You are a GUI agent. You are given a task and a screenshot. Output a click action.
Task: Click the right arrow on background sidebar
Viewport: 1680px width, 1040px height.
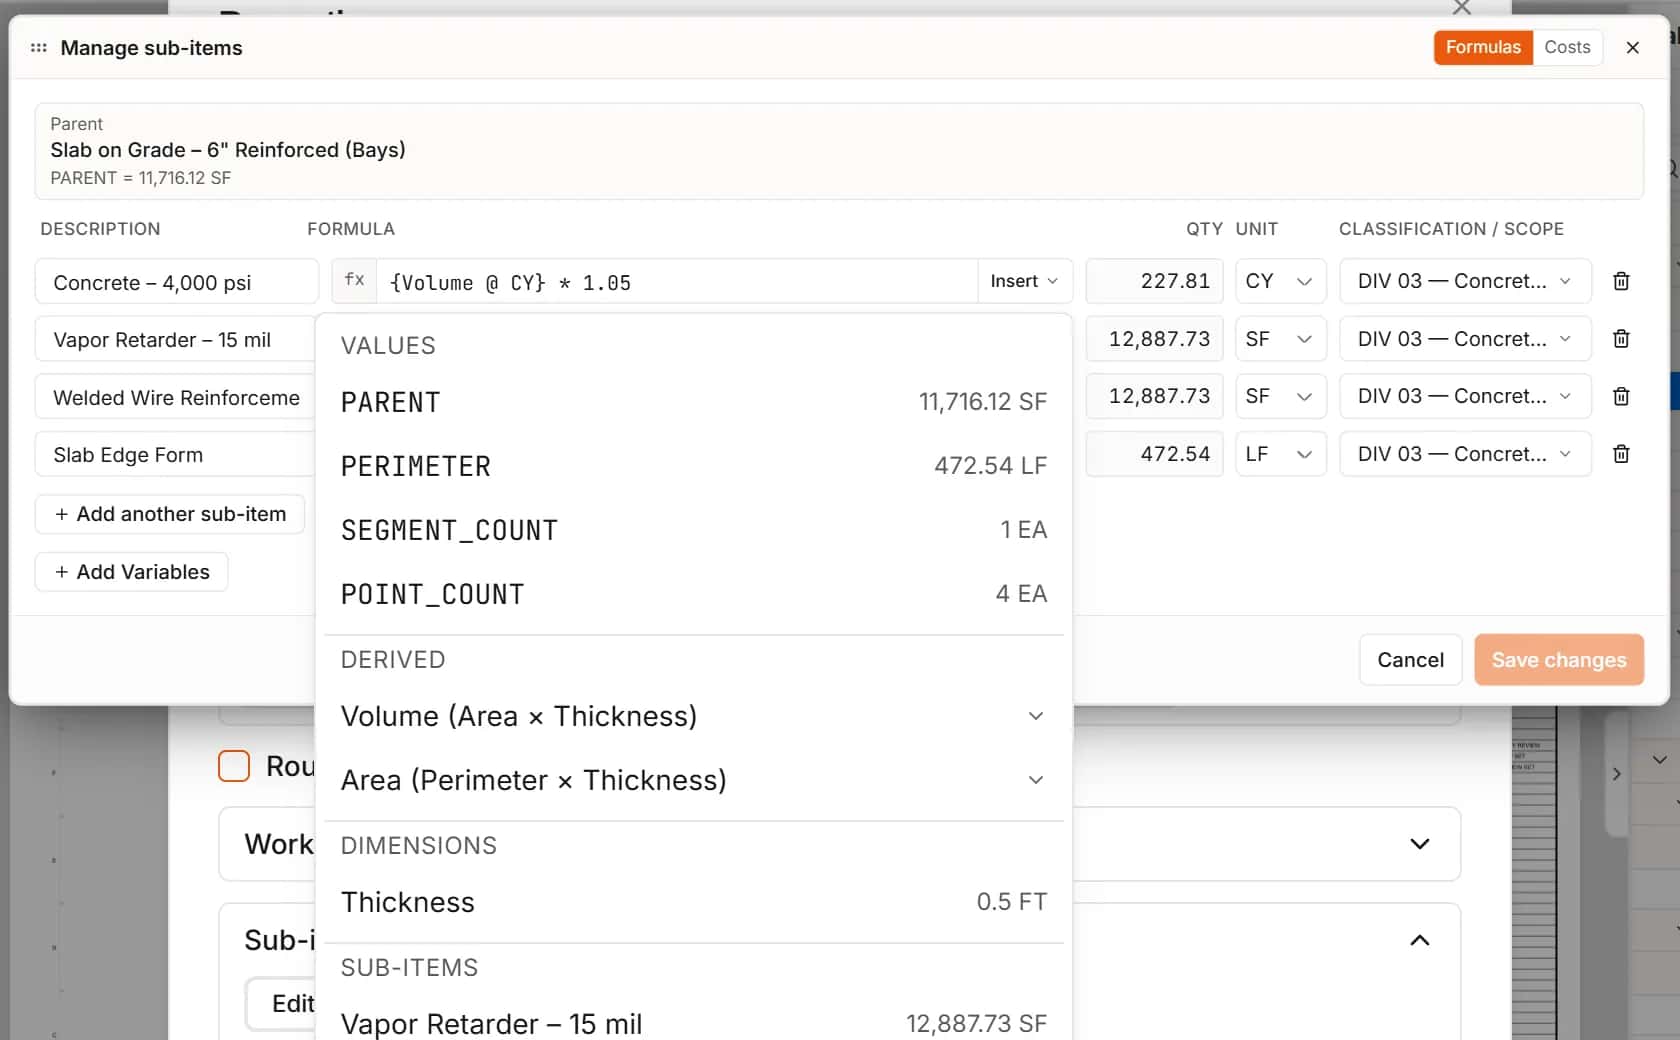(1616, 774)
